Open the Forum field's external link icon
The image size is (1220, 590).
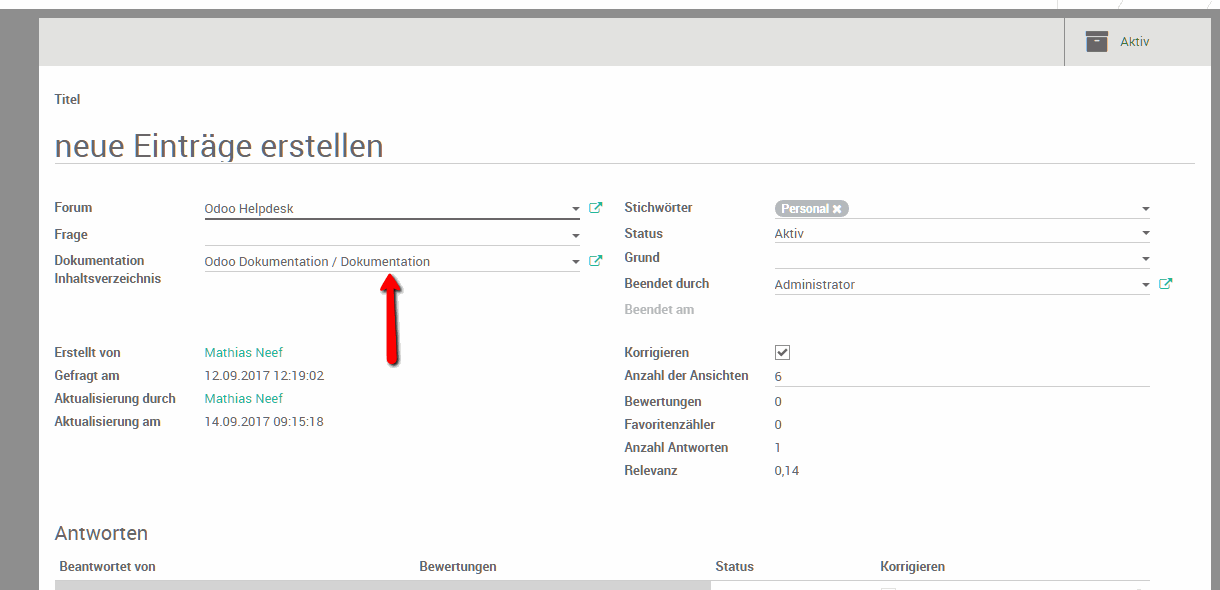coord(596,208)
